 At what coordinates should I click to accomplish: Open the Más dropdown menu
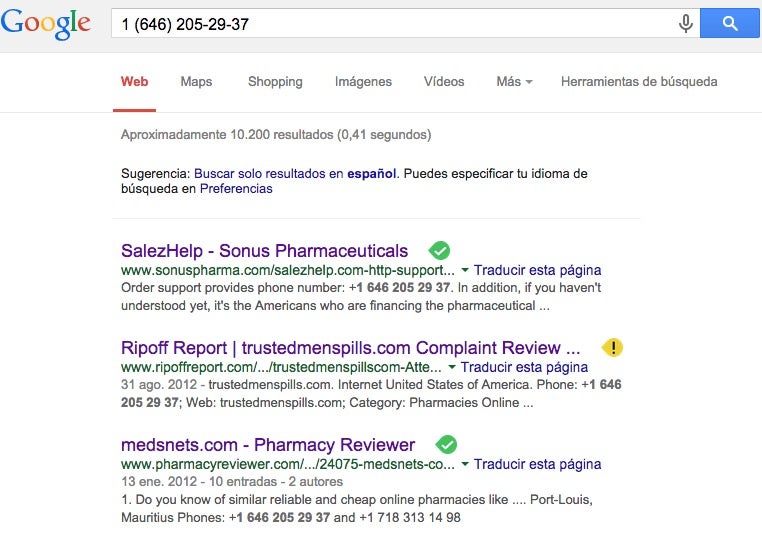514,82
